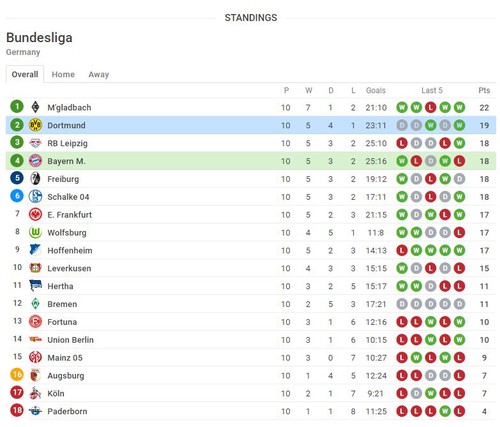
Task: Click the Hertha flag logo
Action: (35, 286)
